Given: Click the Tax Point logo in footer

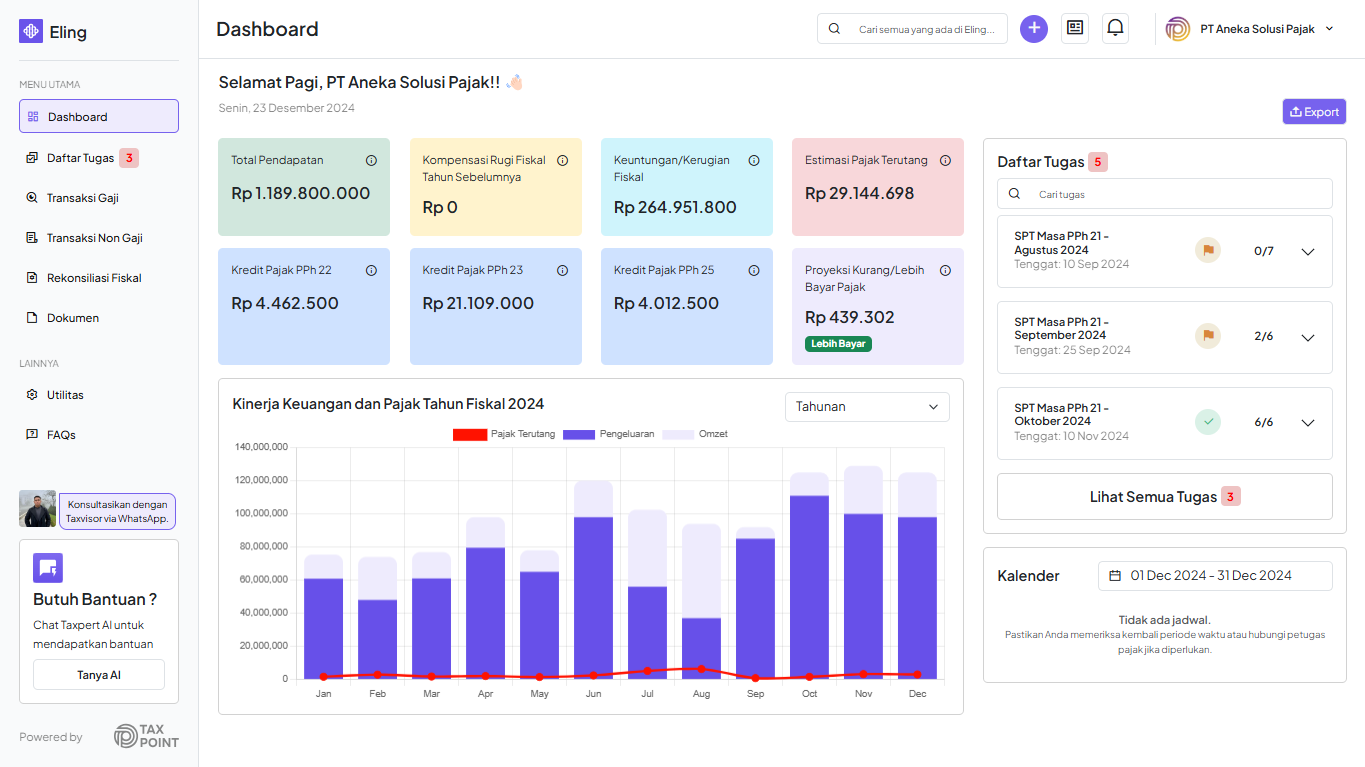Looking at the screenshot, I should (146, 736).
